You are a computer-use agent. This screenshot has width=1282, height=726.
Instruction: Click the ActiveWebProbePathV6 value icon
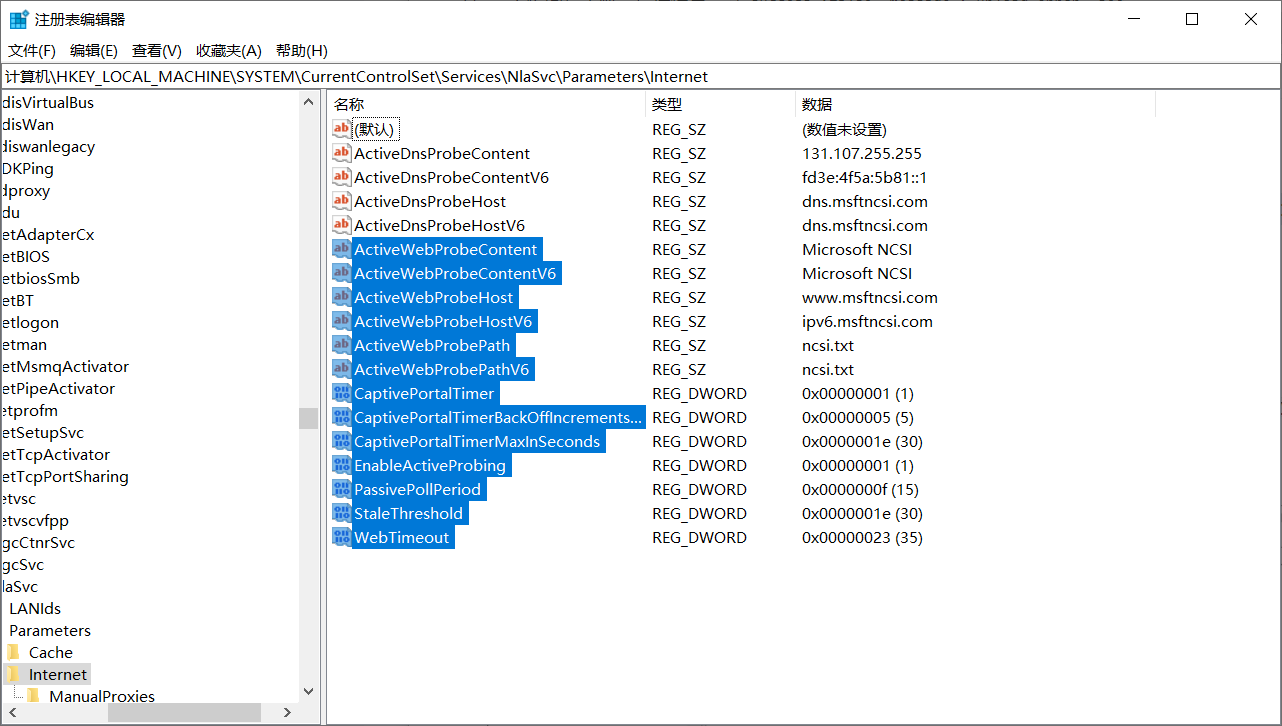coord(341,369)
